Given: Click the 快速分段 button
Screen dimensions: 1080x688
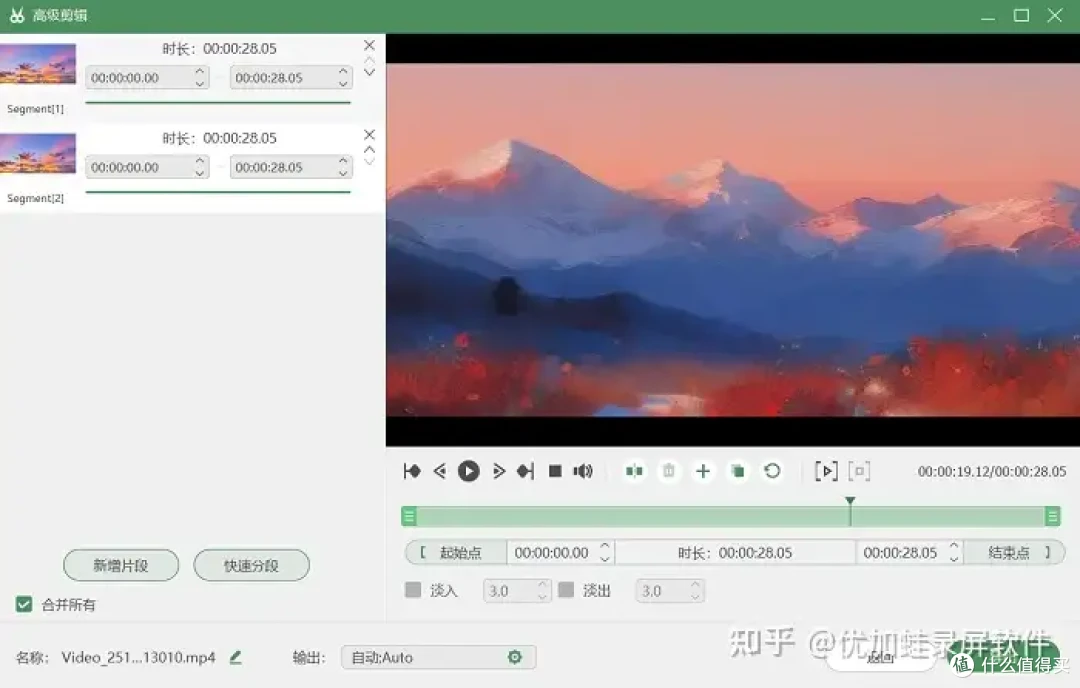Looking at the screenshot, I should (251, 565).
